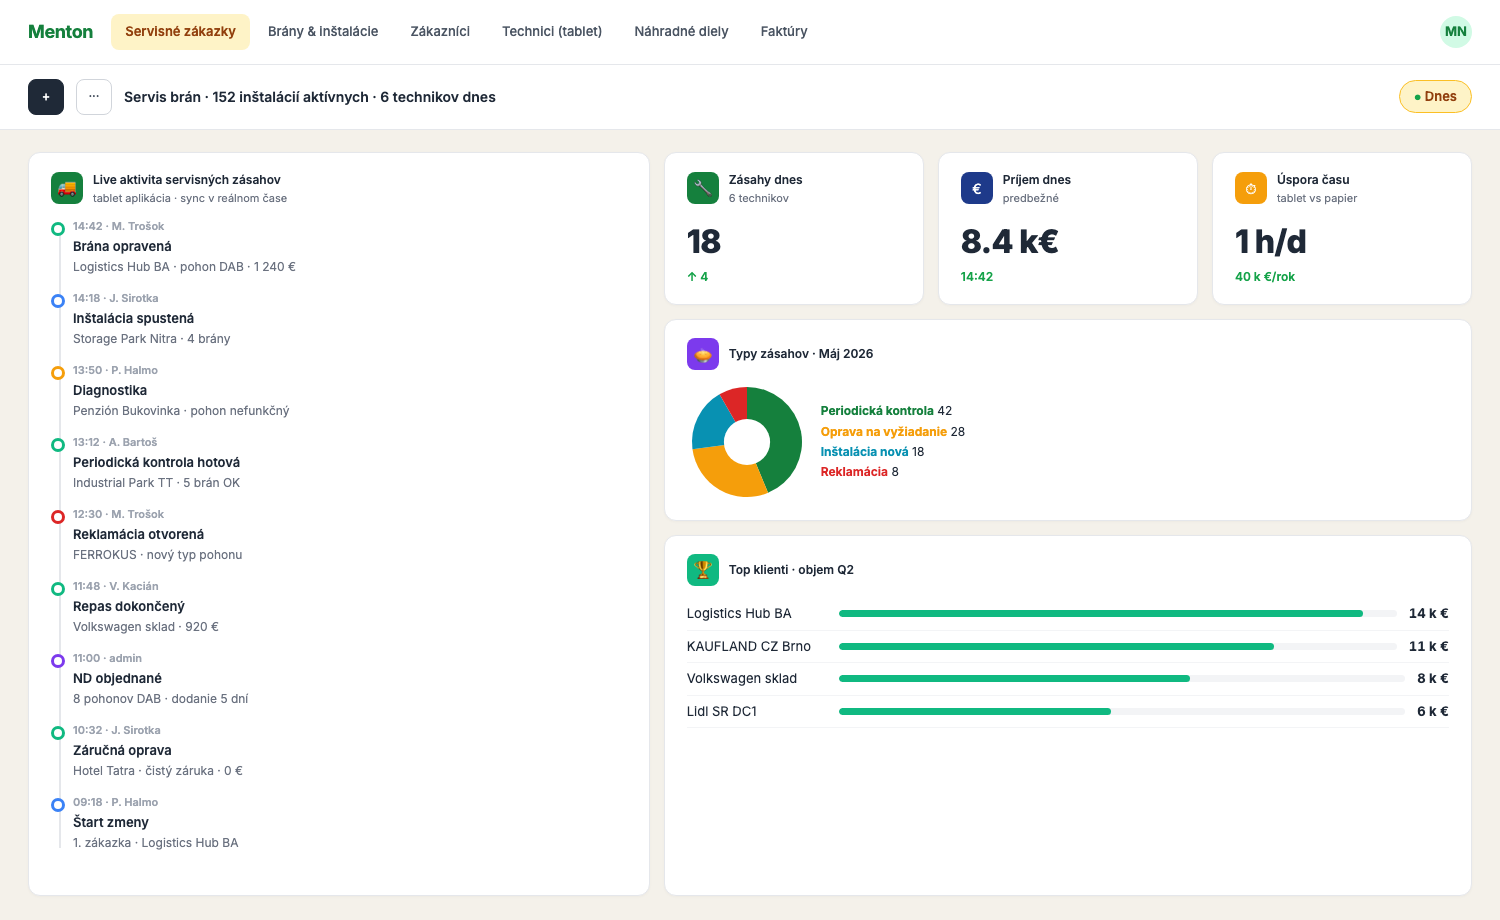
Task: Click the ND objednané activity title
Action: pyautogui.click(x=117, y=679)
